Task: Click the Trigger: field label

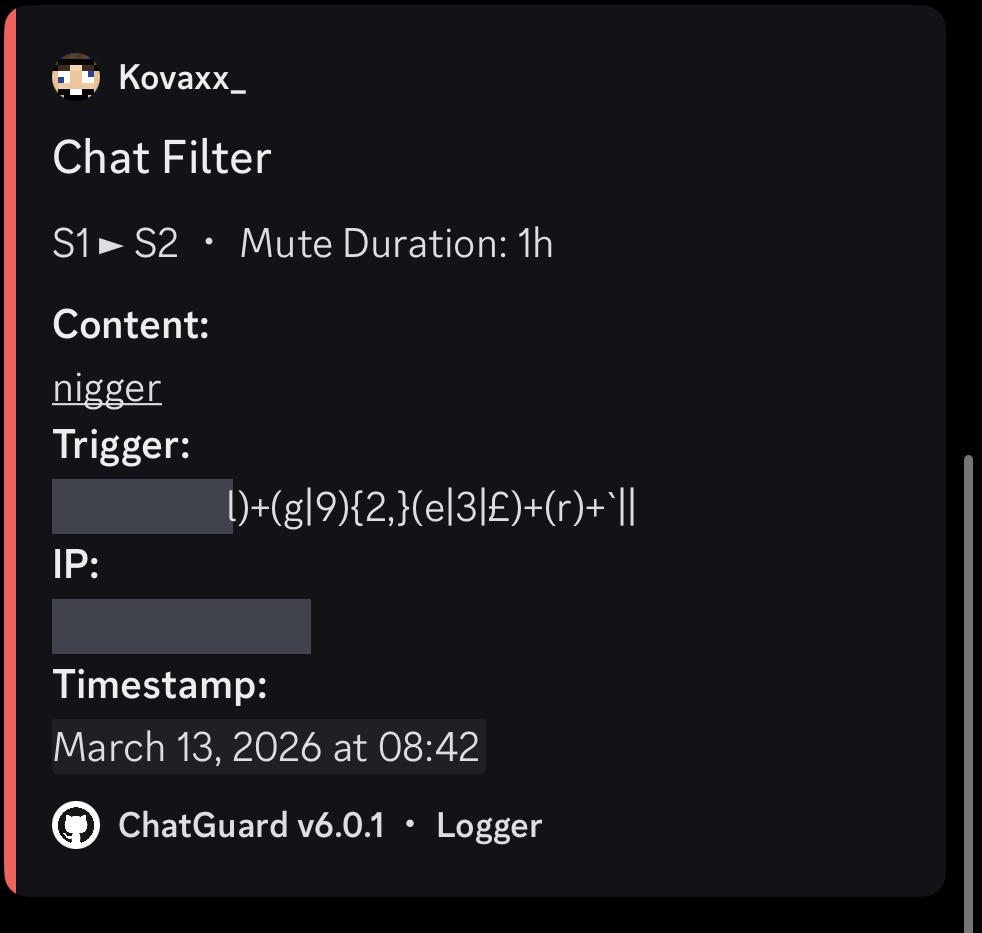Action: tap(121, 445)
